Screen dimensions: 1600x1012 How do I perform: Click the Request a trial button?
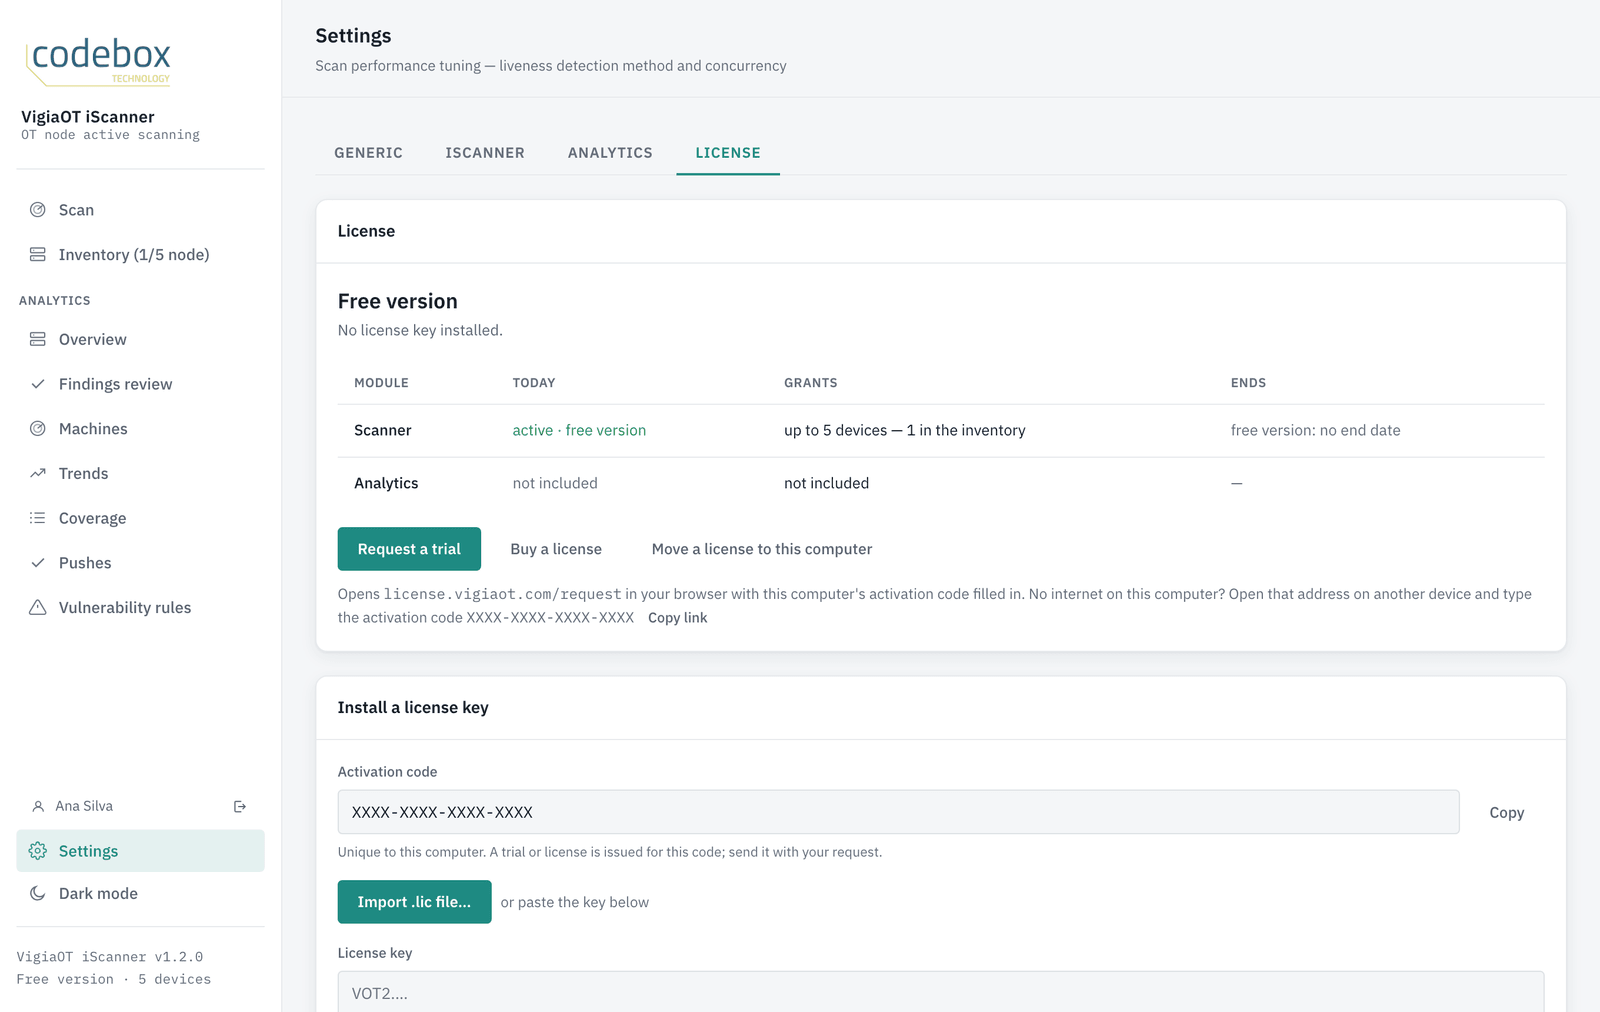tap(409, 549)
